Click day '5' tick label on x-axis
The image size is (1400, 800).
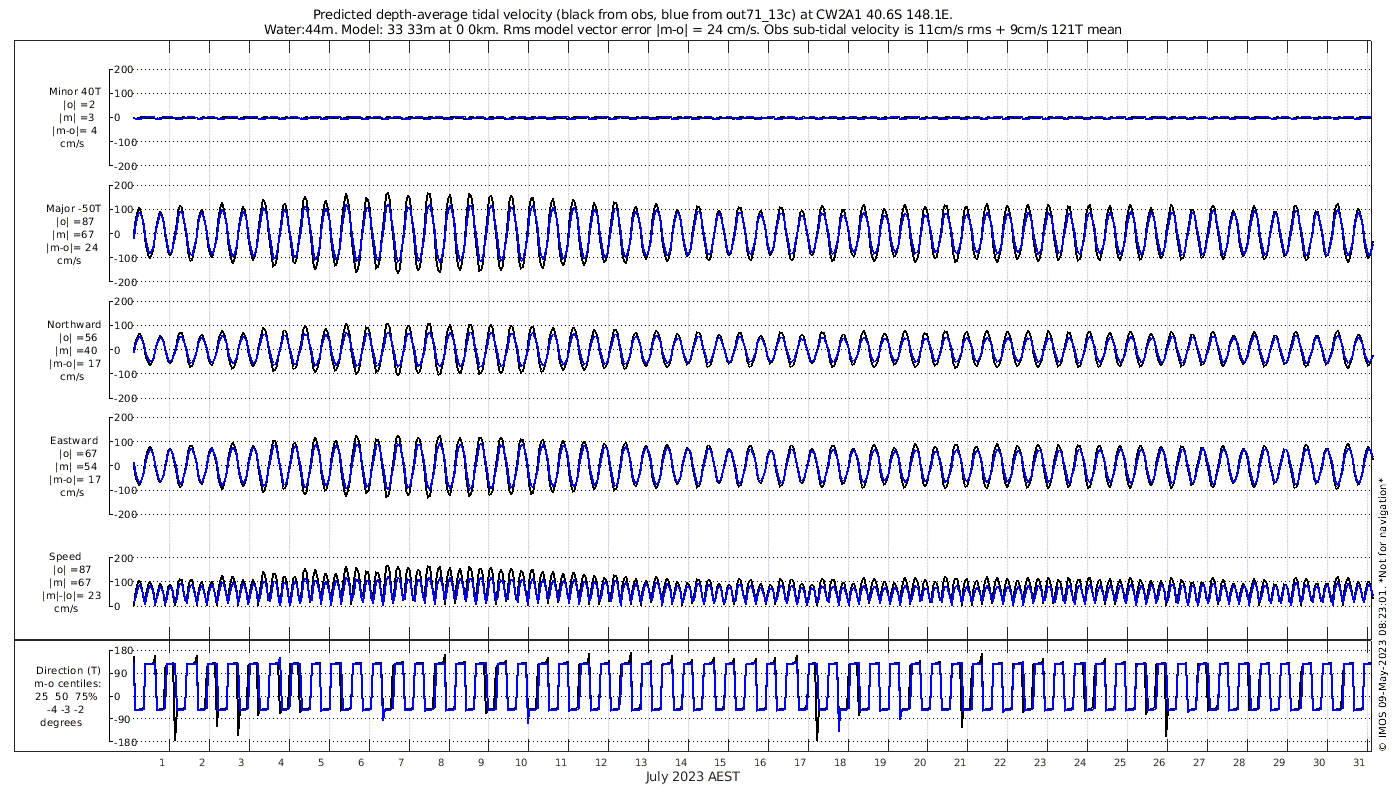(321, 763)
